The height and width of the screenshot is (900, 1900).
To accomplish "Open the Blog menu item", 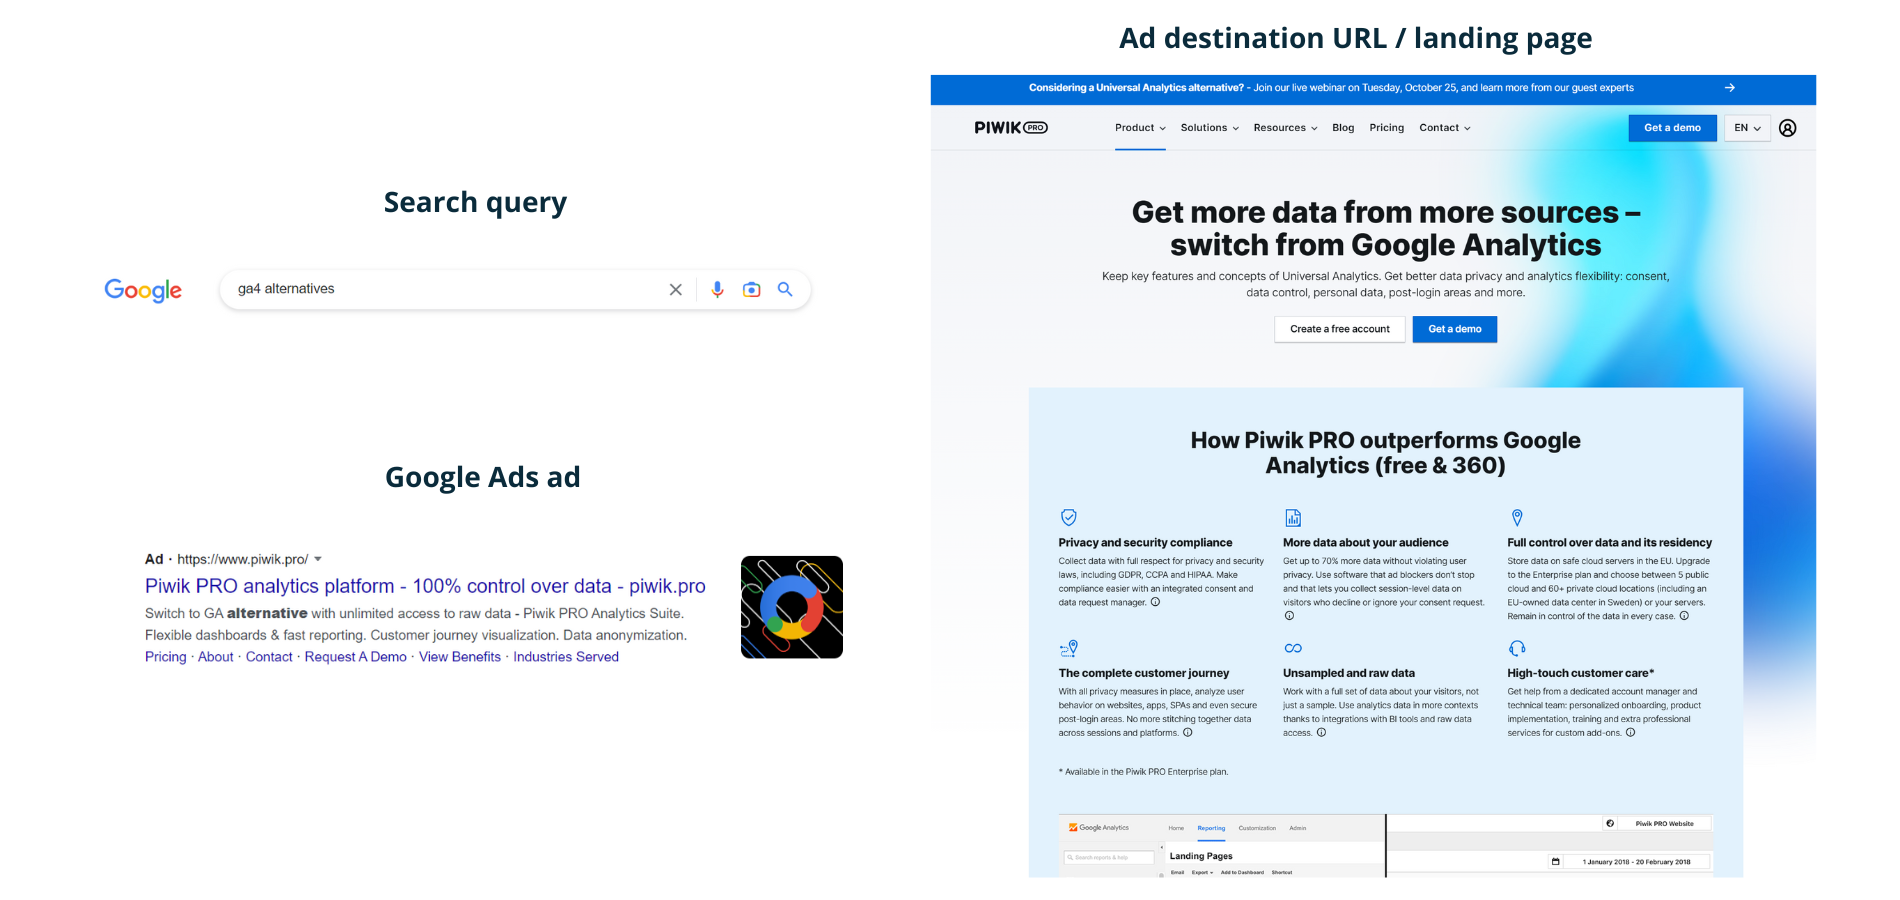I will tap(1343, 128).
